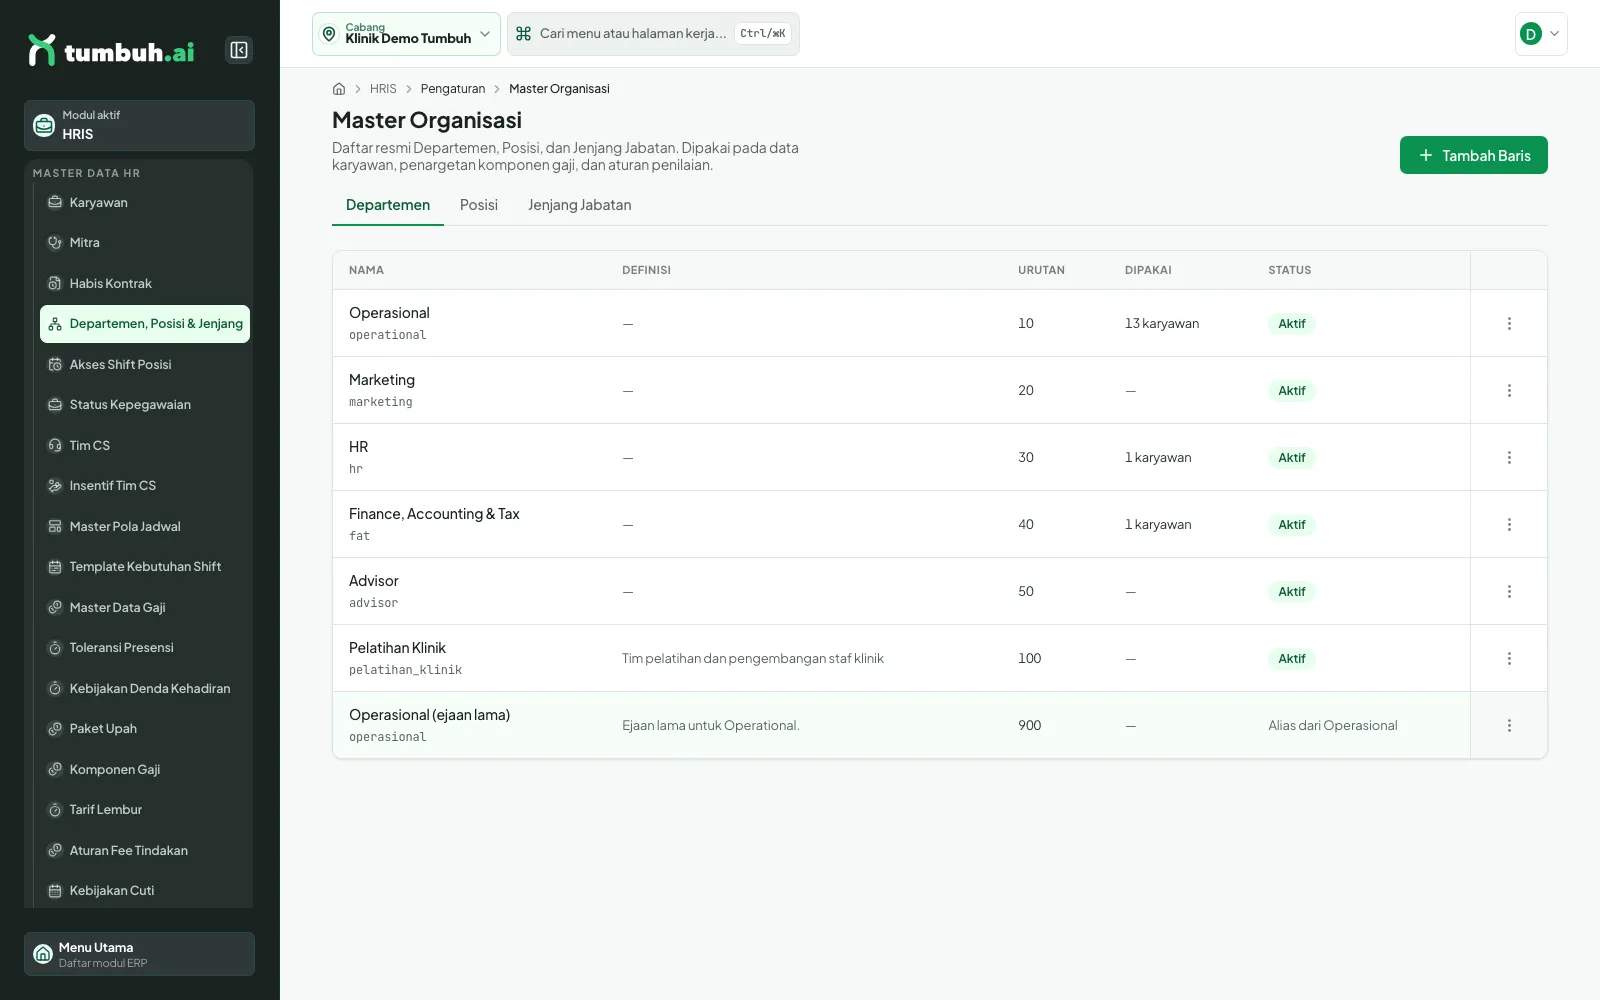Open row actions for Marketing

(1509, 391)
